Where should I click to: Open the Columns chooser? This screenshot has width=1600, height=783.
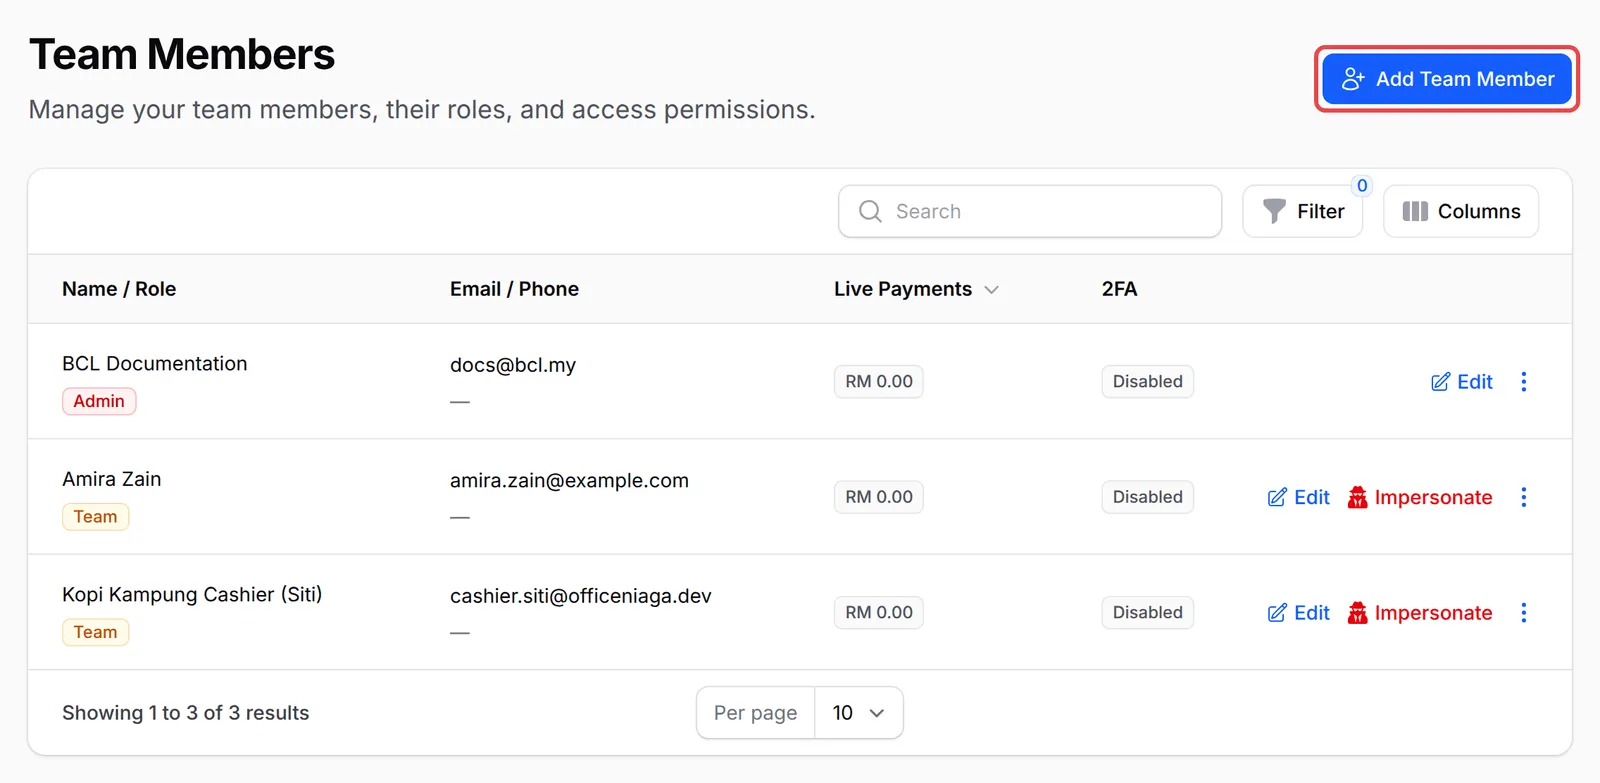coord(1461,211)
